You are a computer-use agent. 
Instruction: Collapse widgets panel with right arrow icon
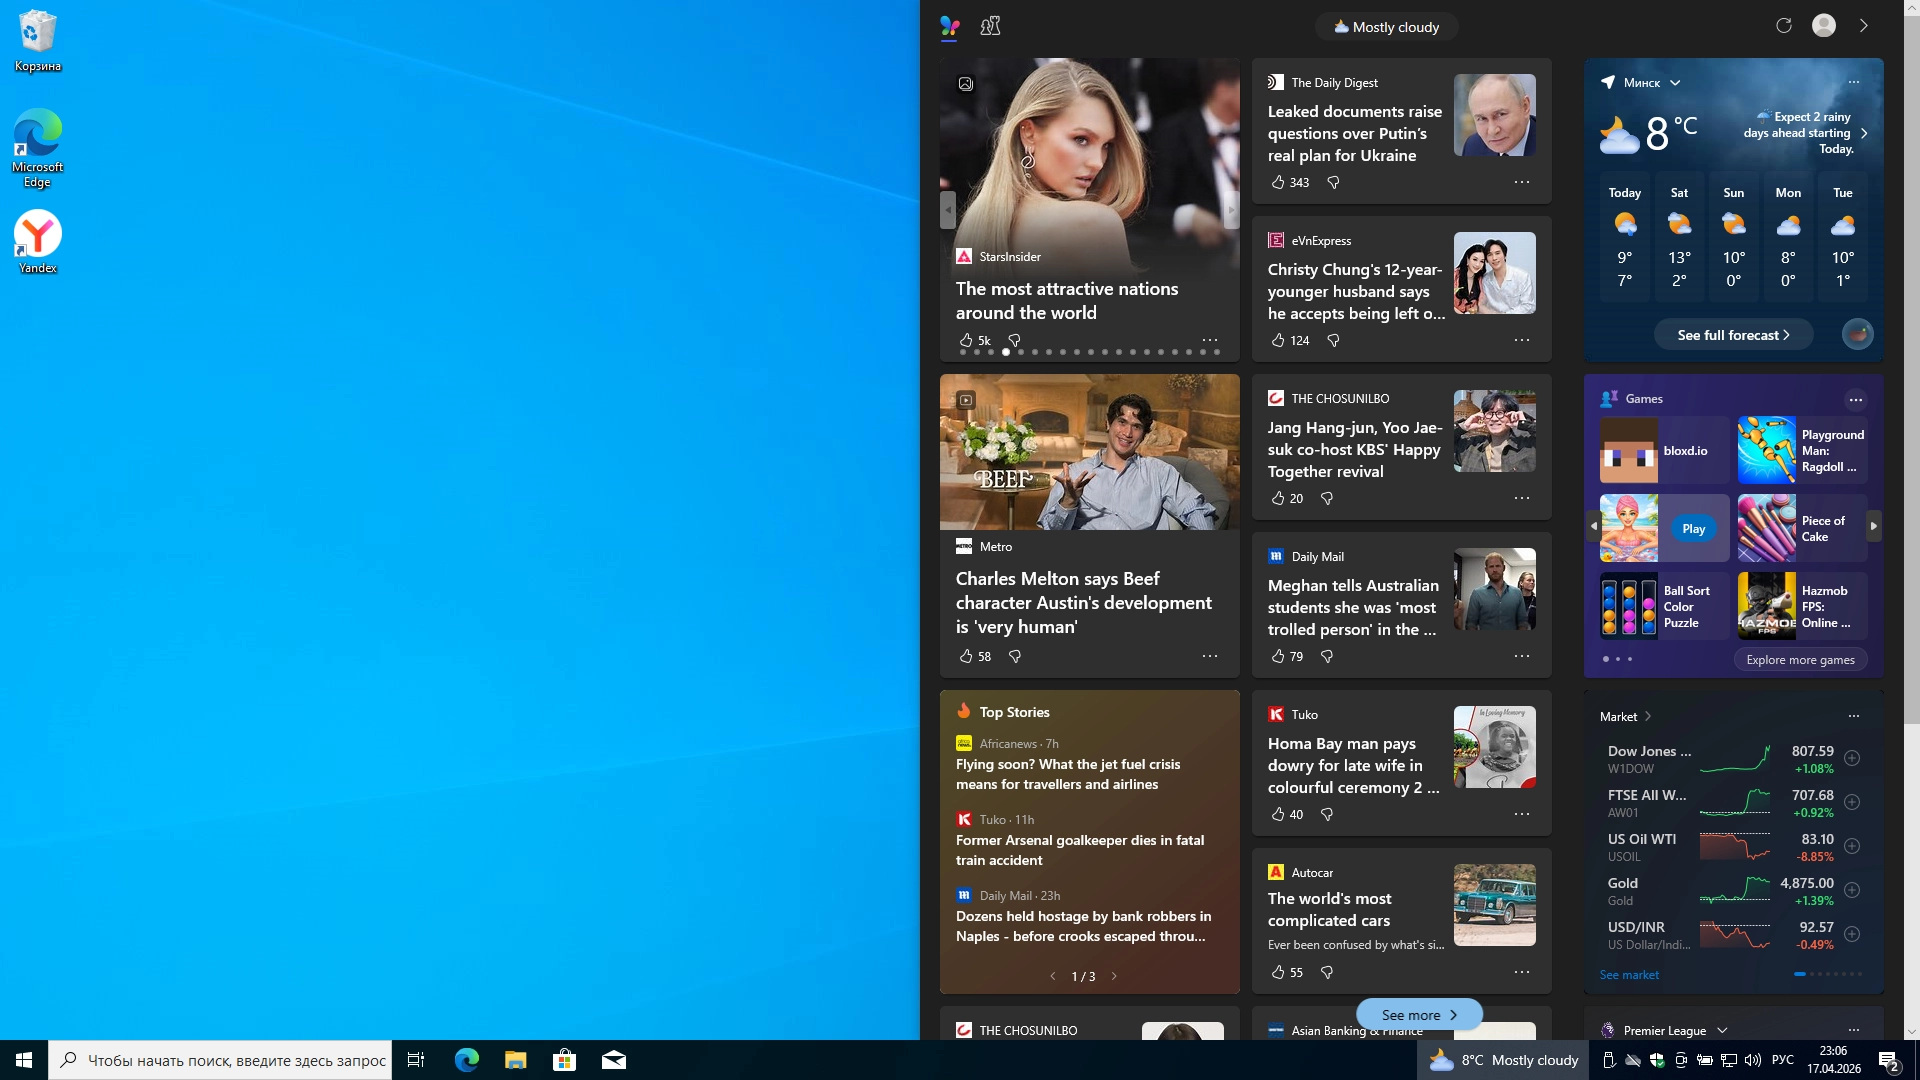(1863, 26)
